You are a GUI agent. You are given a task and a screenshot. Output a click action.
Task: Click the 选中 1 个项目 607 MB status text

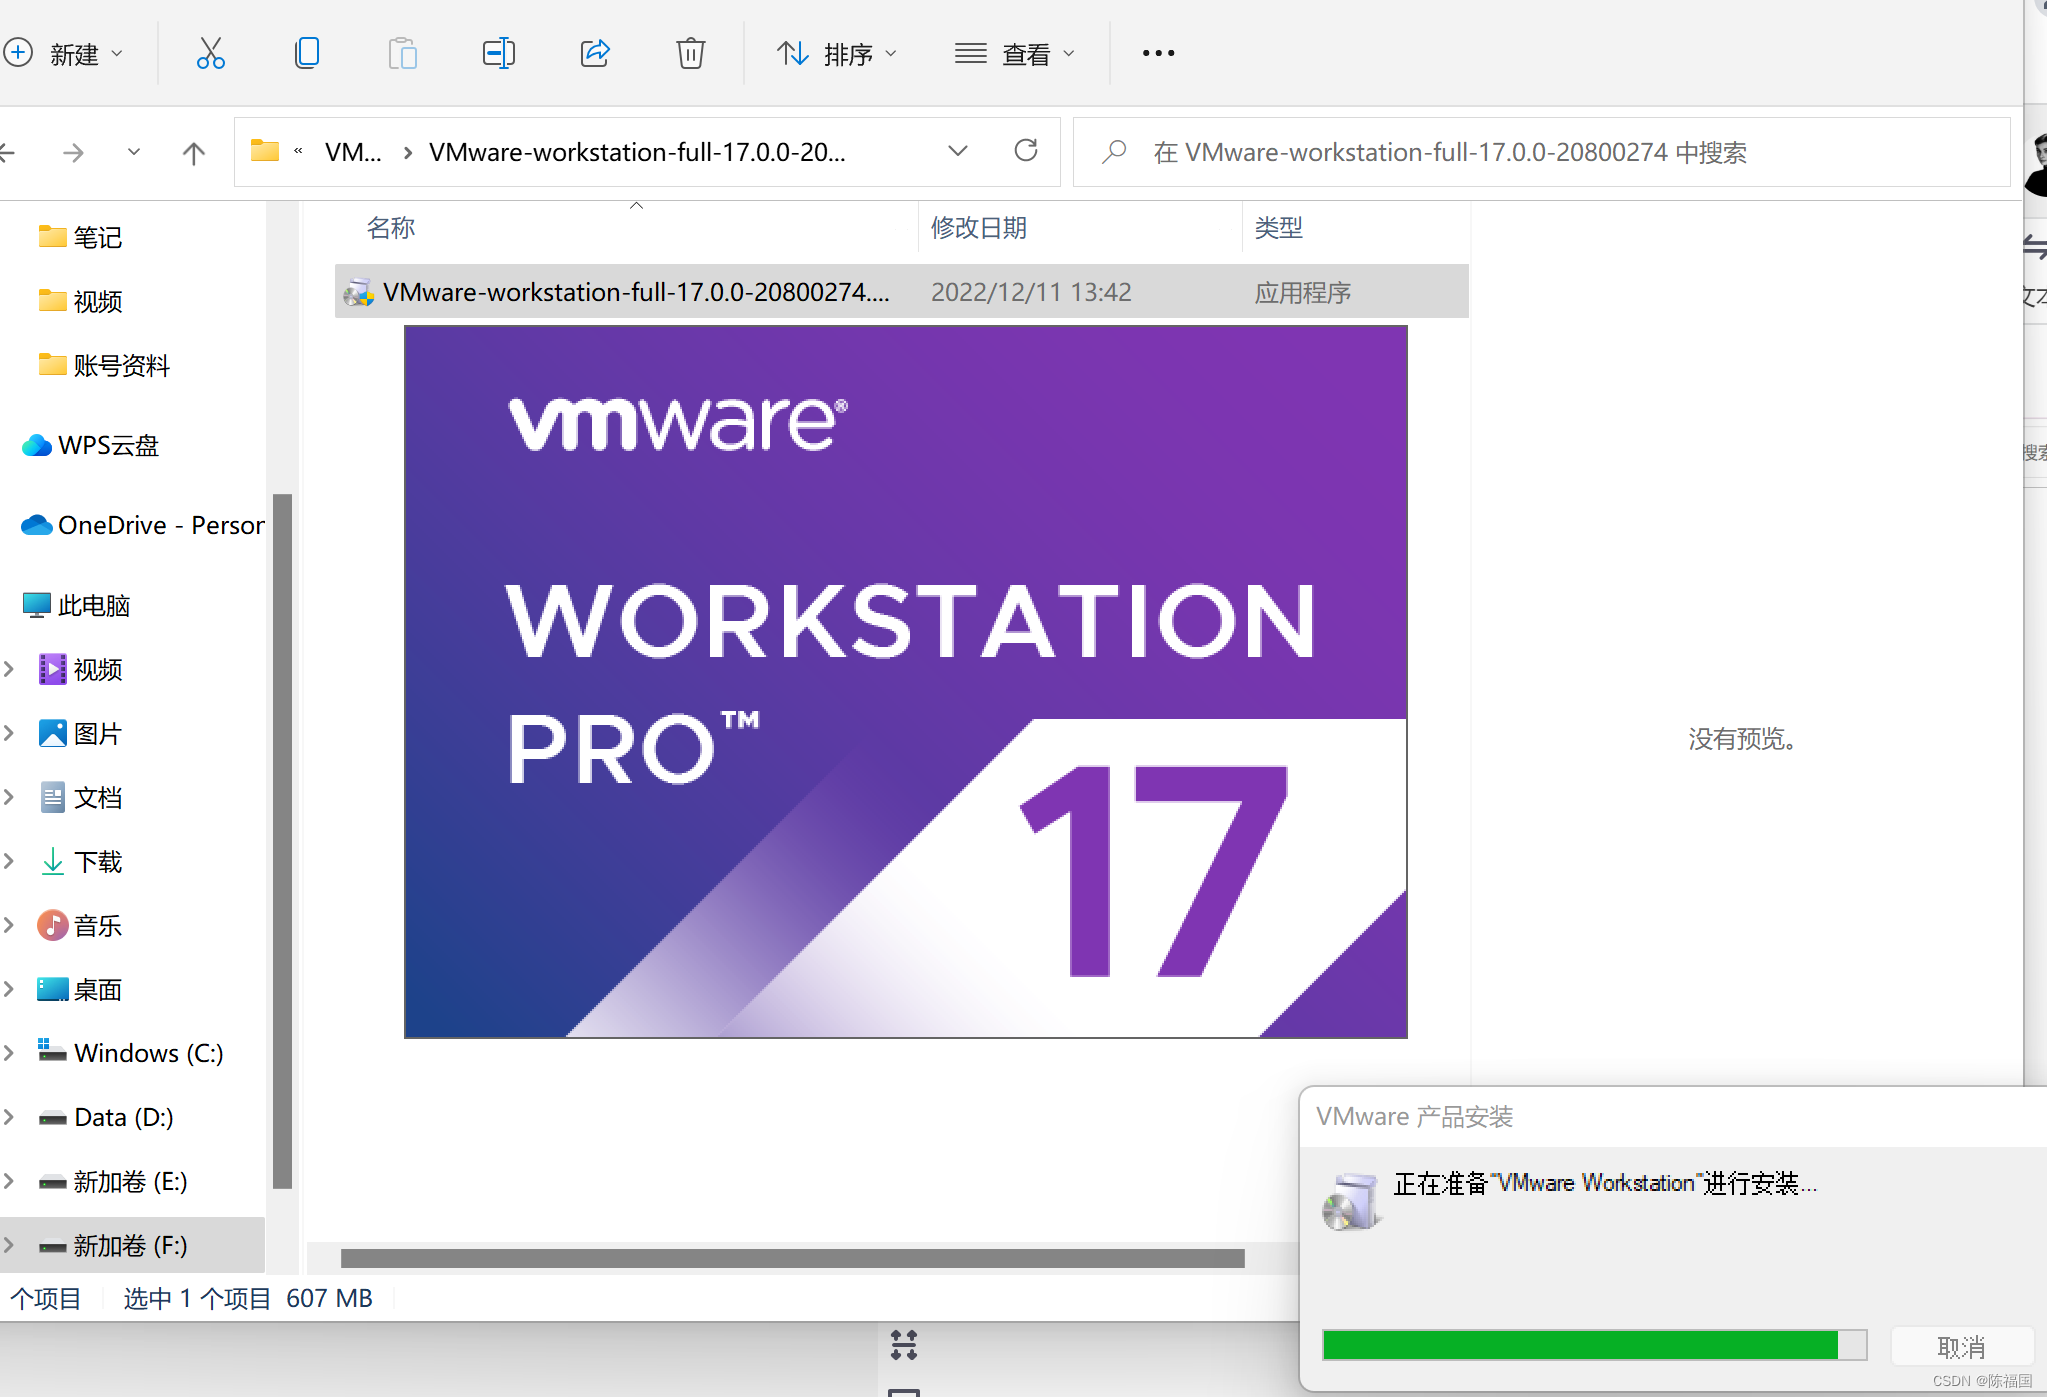tap(248, 1298)
